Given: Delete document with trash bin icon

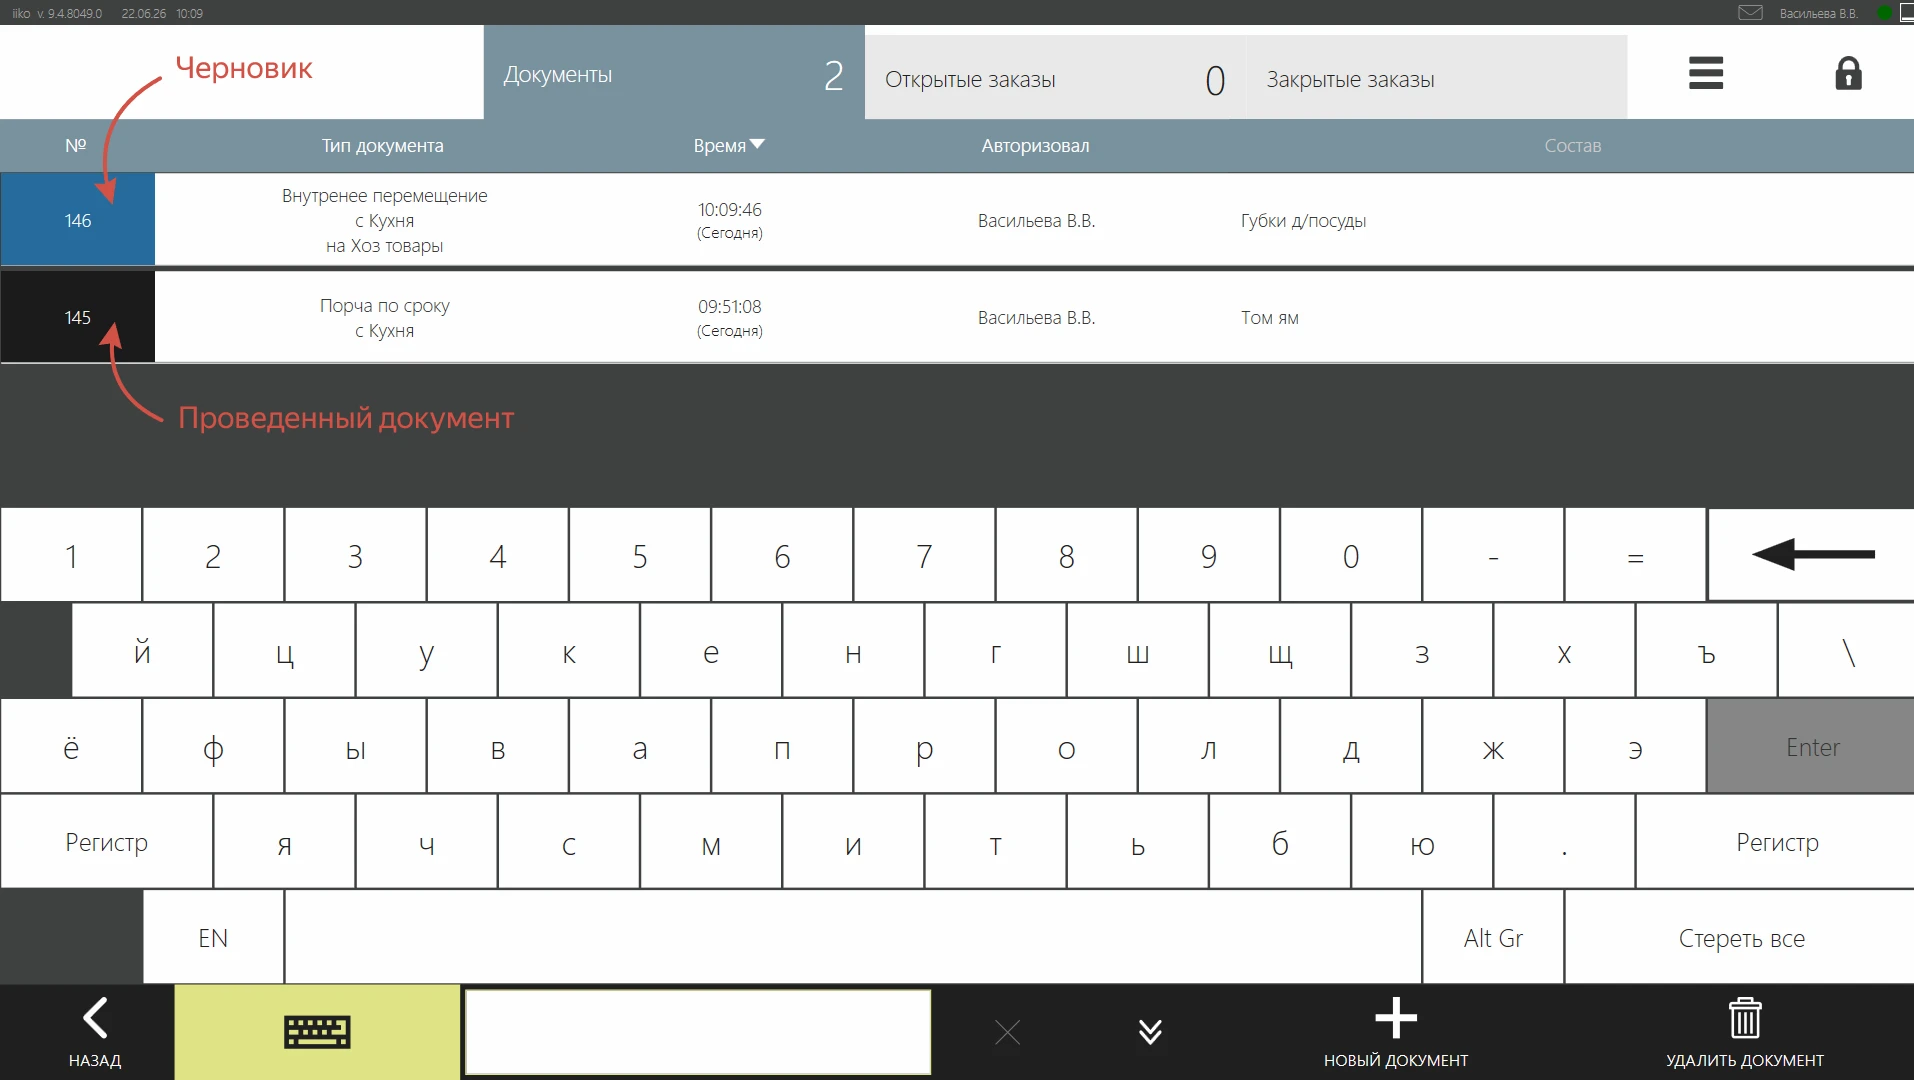Looking at the screenshot, I should coord(1745,1032).
